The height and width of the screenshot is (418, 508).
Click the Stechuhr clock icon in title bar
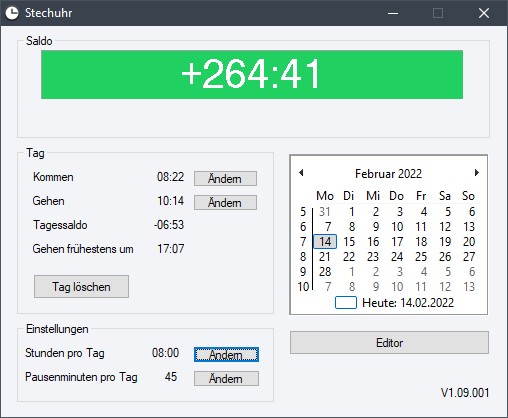click(x=12, y=13)
